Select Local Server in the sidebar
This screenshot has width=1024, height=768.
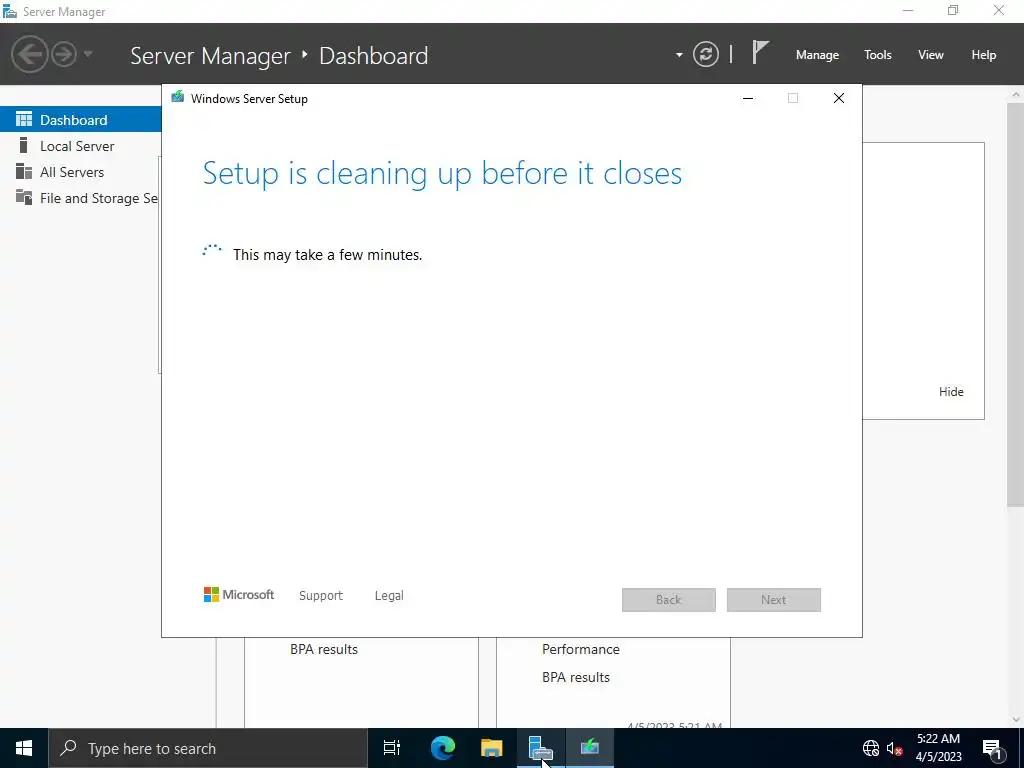(x=80, y=146)
